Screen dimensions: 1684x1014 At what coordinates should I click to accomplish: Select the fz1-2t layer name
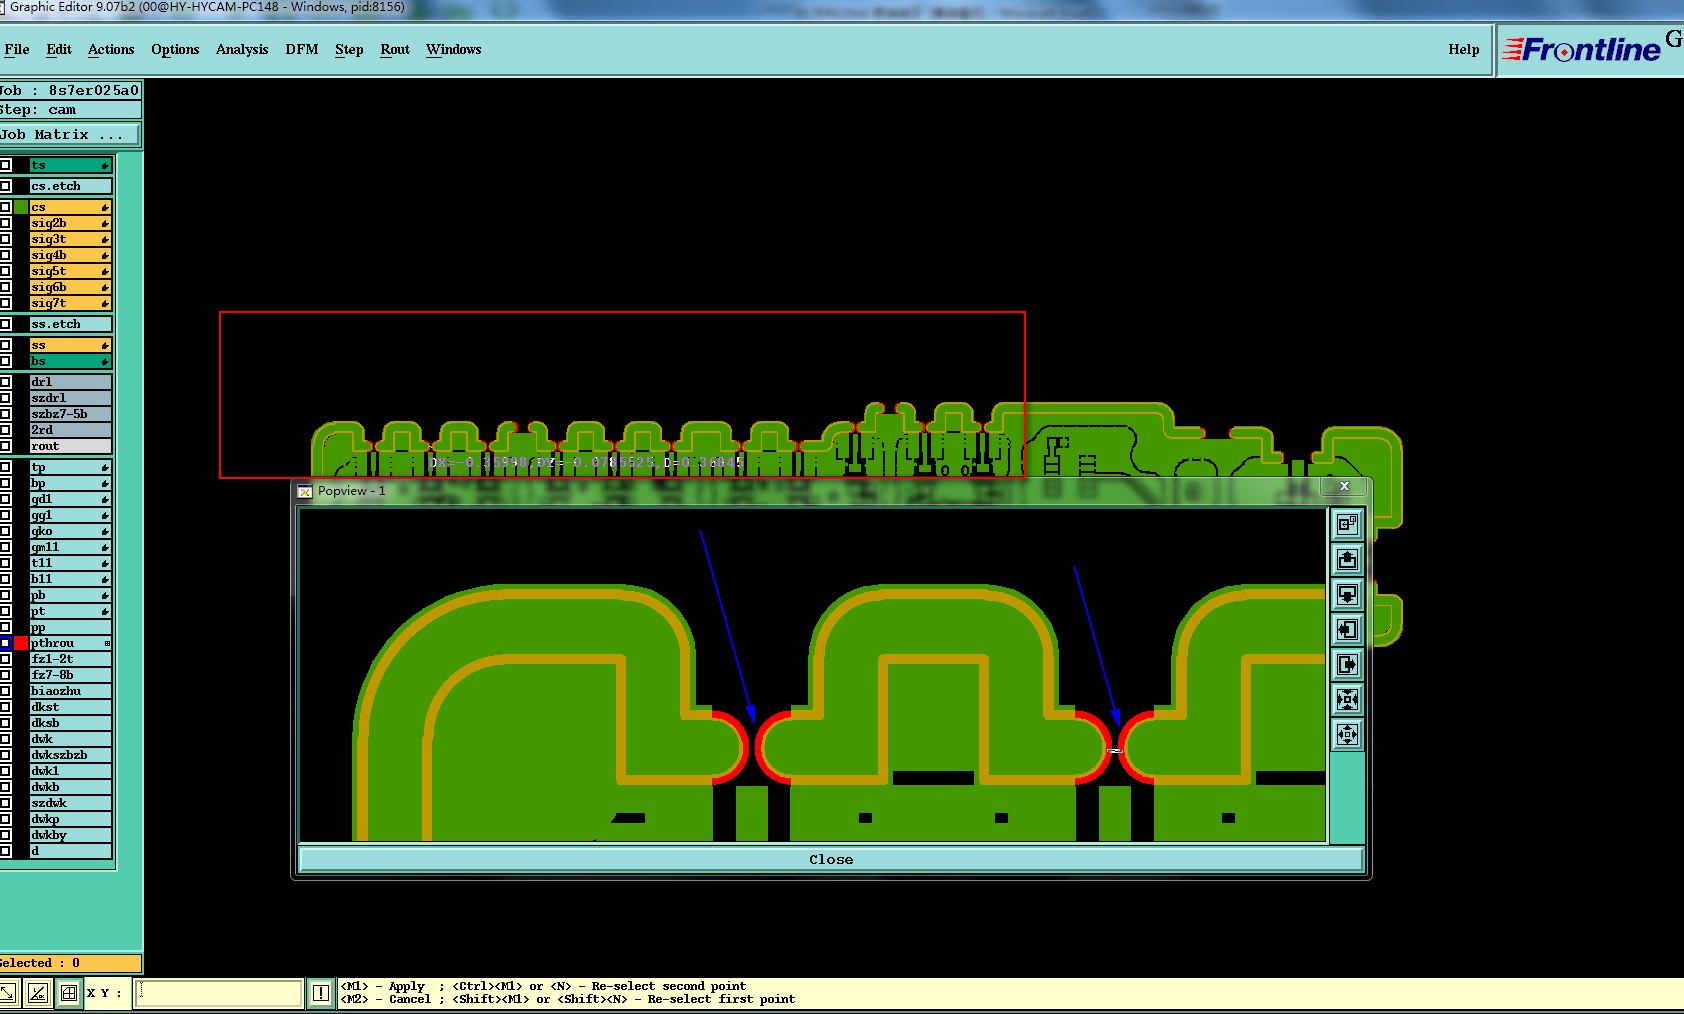[70, 659]
